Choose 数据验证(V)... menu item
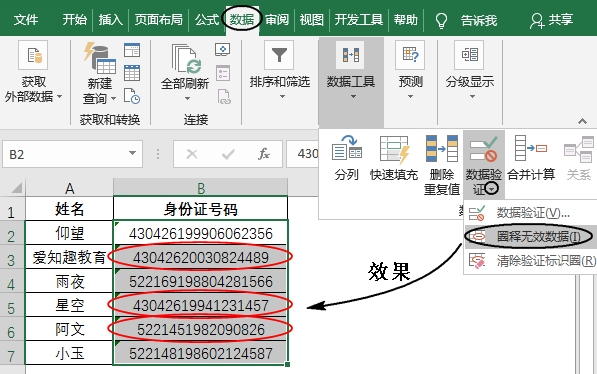The width and height of the screenshot is (597, 374). (530, 213)
